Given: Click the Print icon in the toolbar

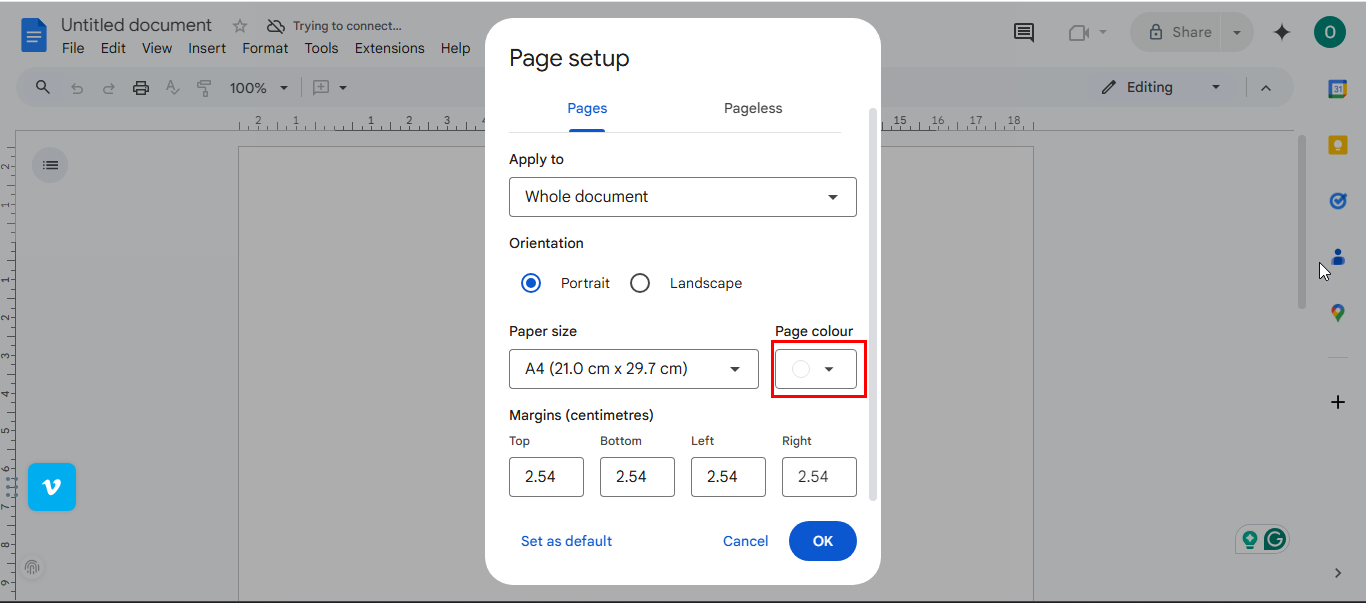Looking at the screenshot, I should [x=140, y=87].
